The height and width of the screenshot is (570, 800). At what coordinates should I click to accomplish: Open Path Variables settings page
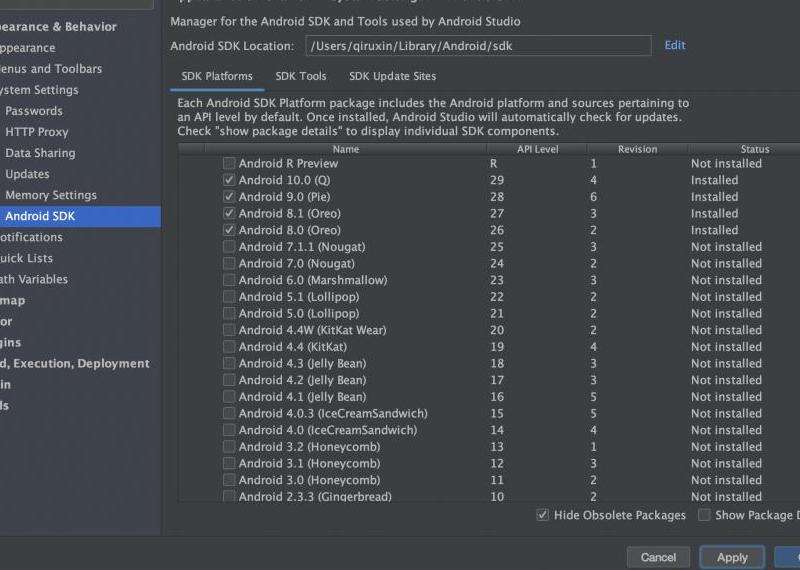(34, 279)
